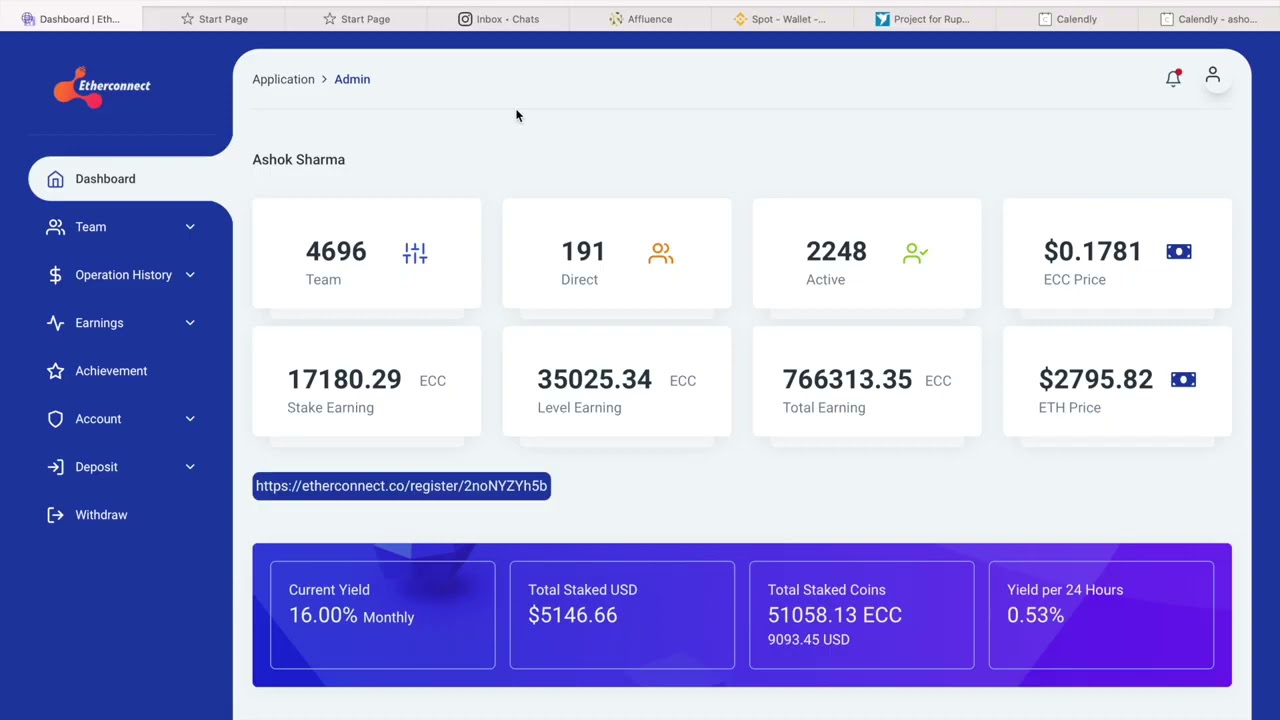Viewport: 1280px width, 720px height.
Task: Expand the Team menu chevron
Action: tap(190, 227)
